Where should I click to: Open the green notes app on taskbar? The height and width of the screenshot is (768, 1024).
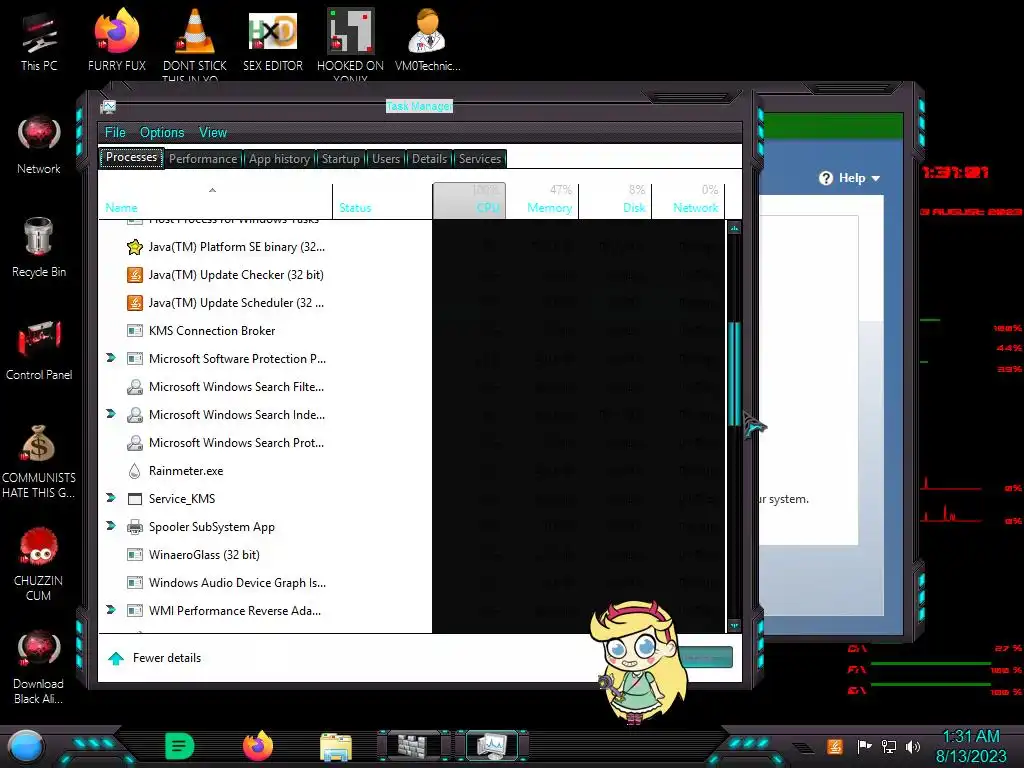[x=180, y=746]
